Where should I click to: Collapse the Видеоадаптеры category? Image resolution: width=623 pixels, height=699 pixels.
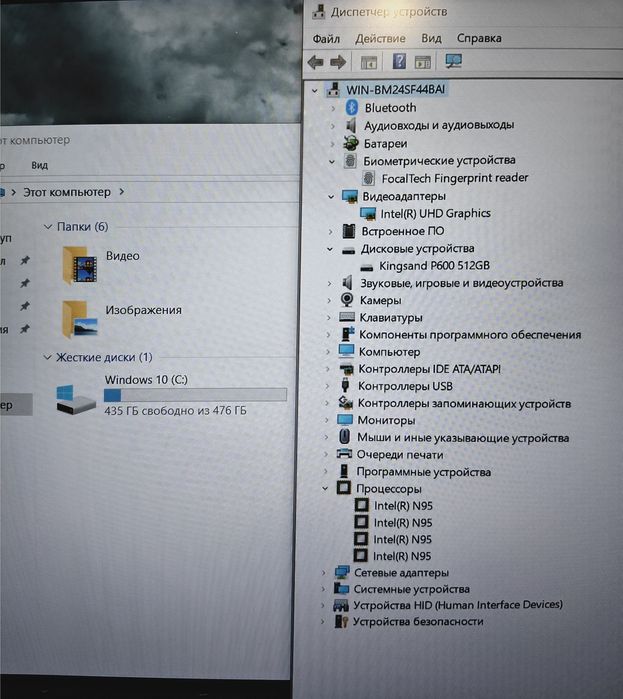[331, 197]
